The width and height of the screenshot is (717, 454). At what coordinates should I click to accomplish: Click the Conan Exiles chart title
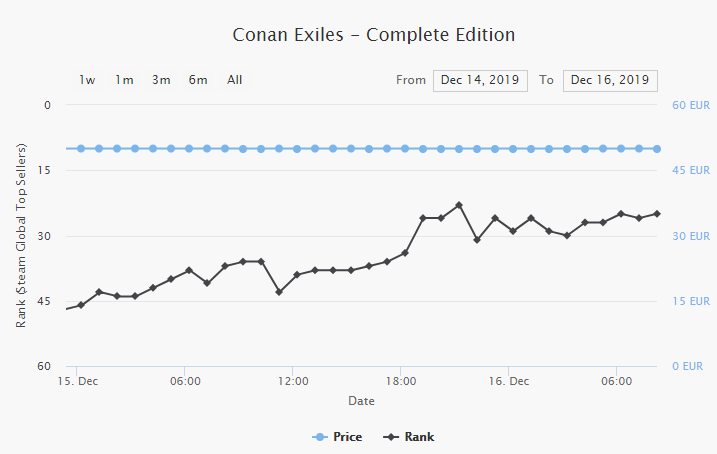(x=374, y=35)
